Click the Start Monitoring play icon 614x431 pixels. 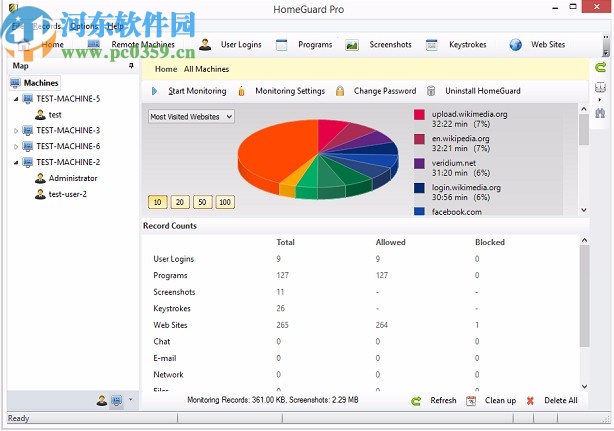tap(154, 91)
